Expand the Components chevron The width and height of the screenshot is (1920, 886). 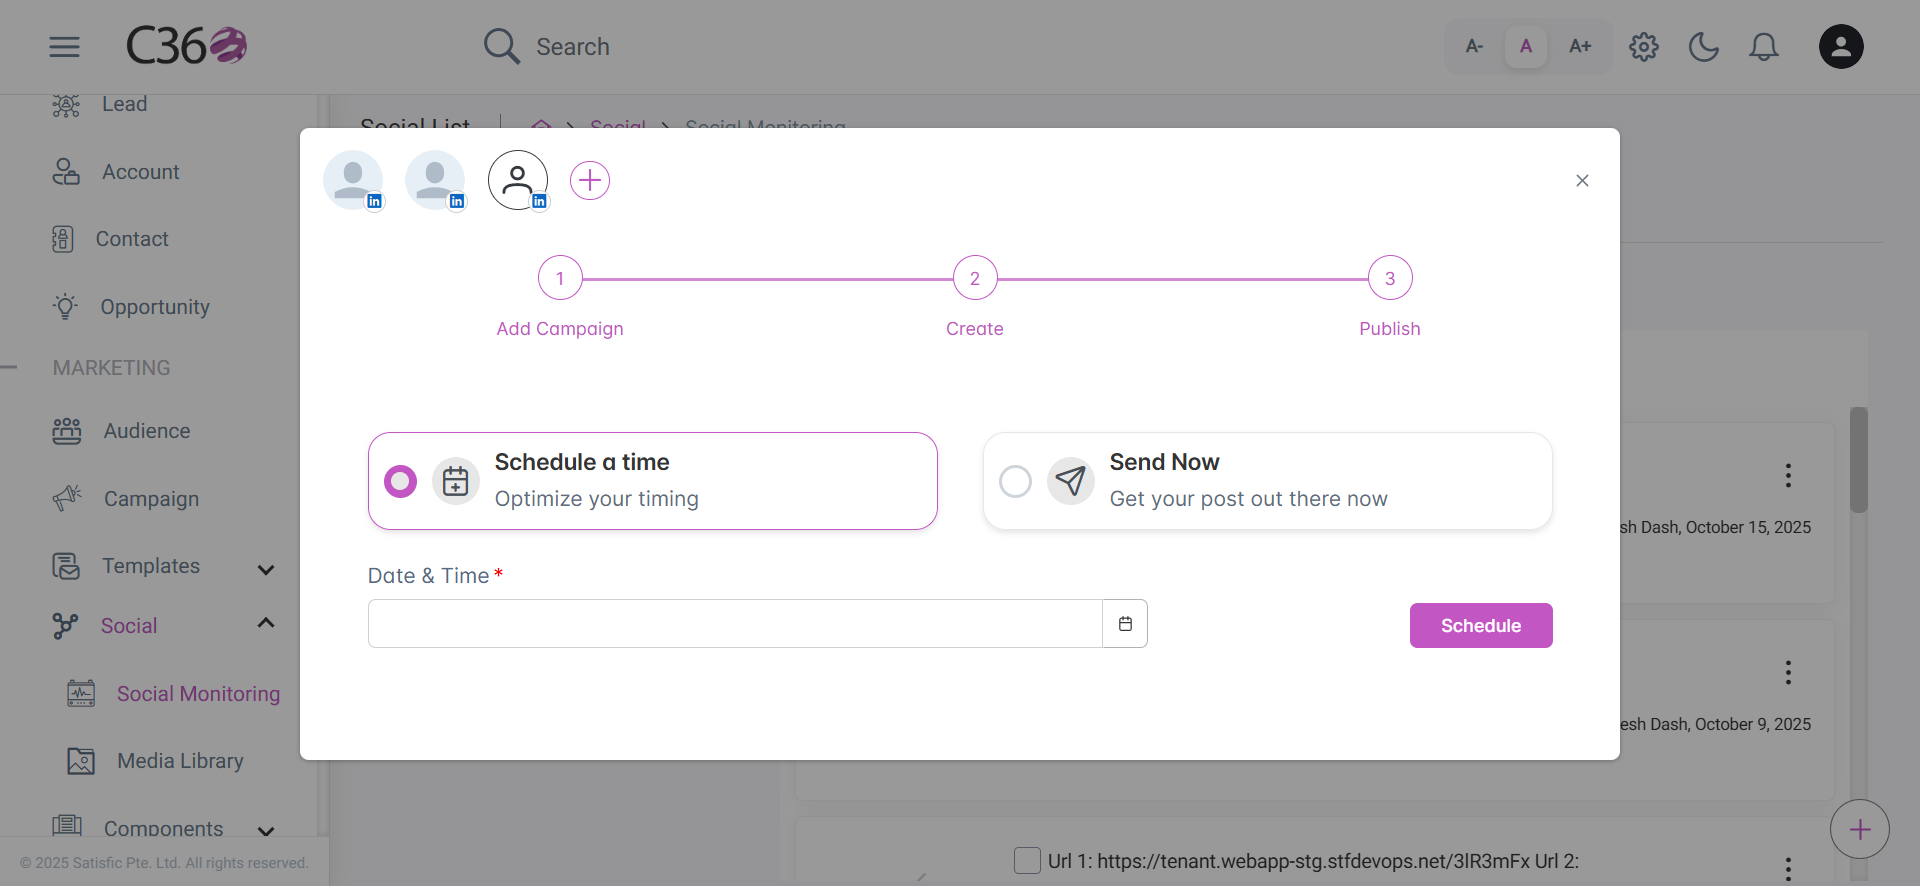click(266, 831)
